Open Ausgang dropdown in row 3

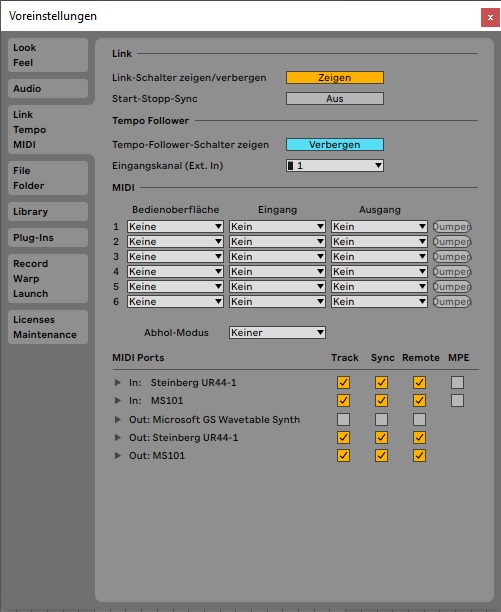pos(379,257)
